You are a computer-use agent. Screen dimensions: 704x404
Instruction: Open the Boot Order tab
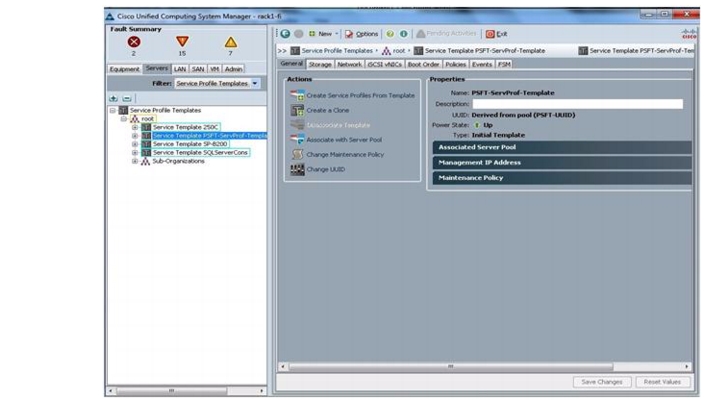(423, 64)
